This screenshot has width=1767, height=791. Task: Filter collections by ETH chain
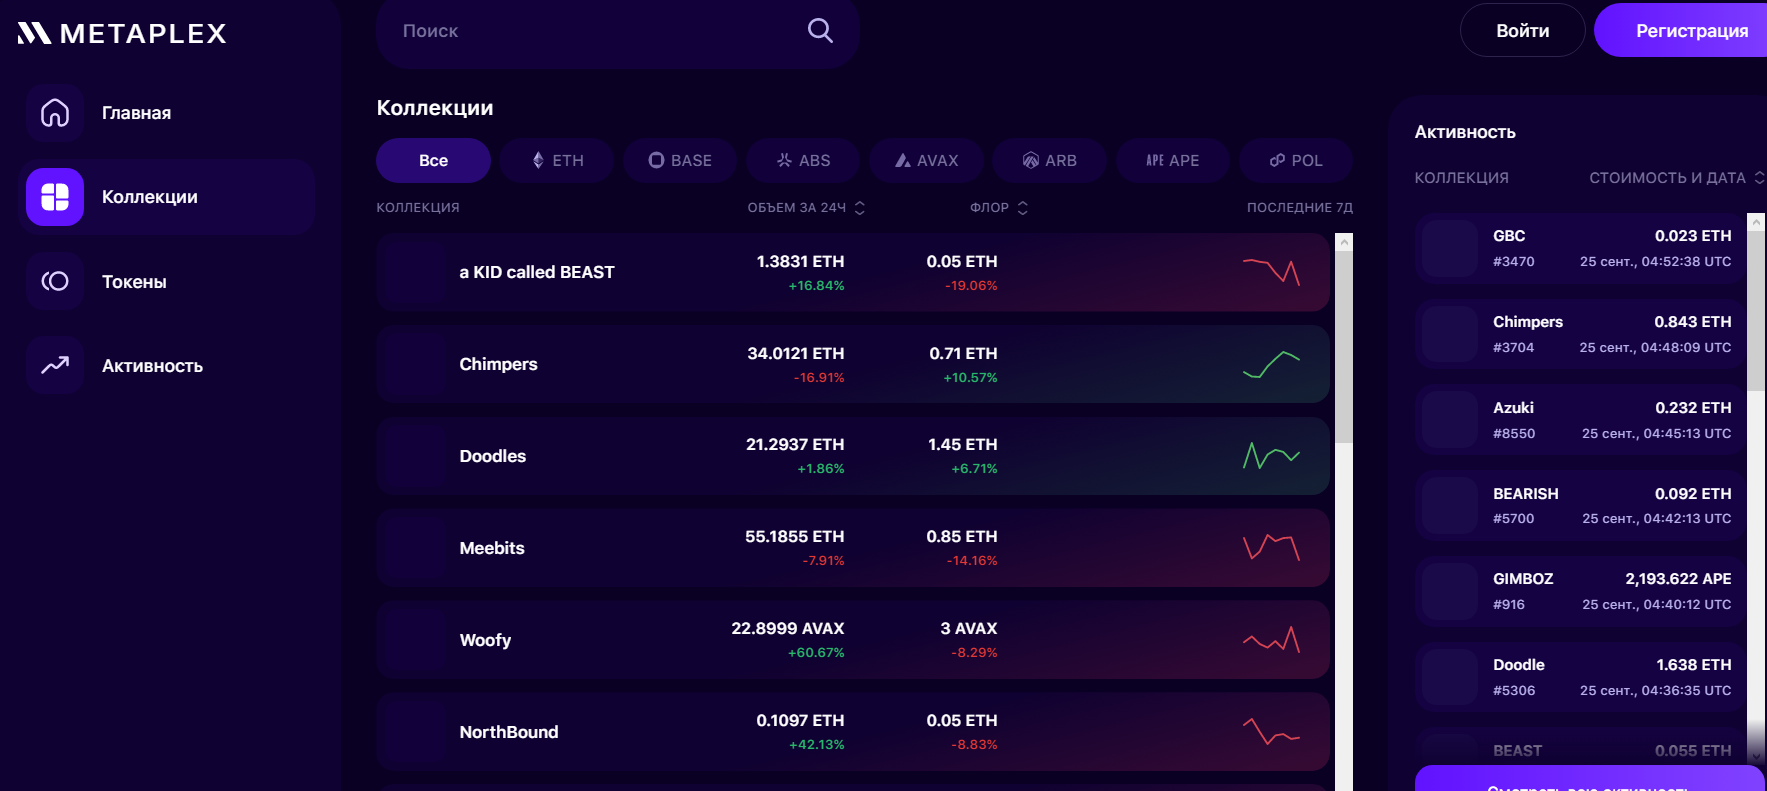click(x=557, y=160)
